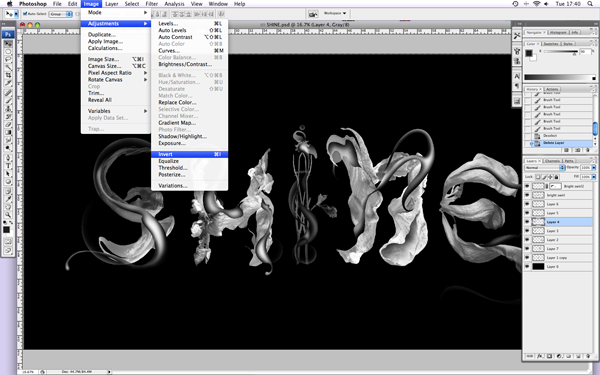Click the foreground color swatch in Color panel
The height and width of the screenshot is (375, 600).
(x=528, y=53)
